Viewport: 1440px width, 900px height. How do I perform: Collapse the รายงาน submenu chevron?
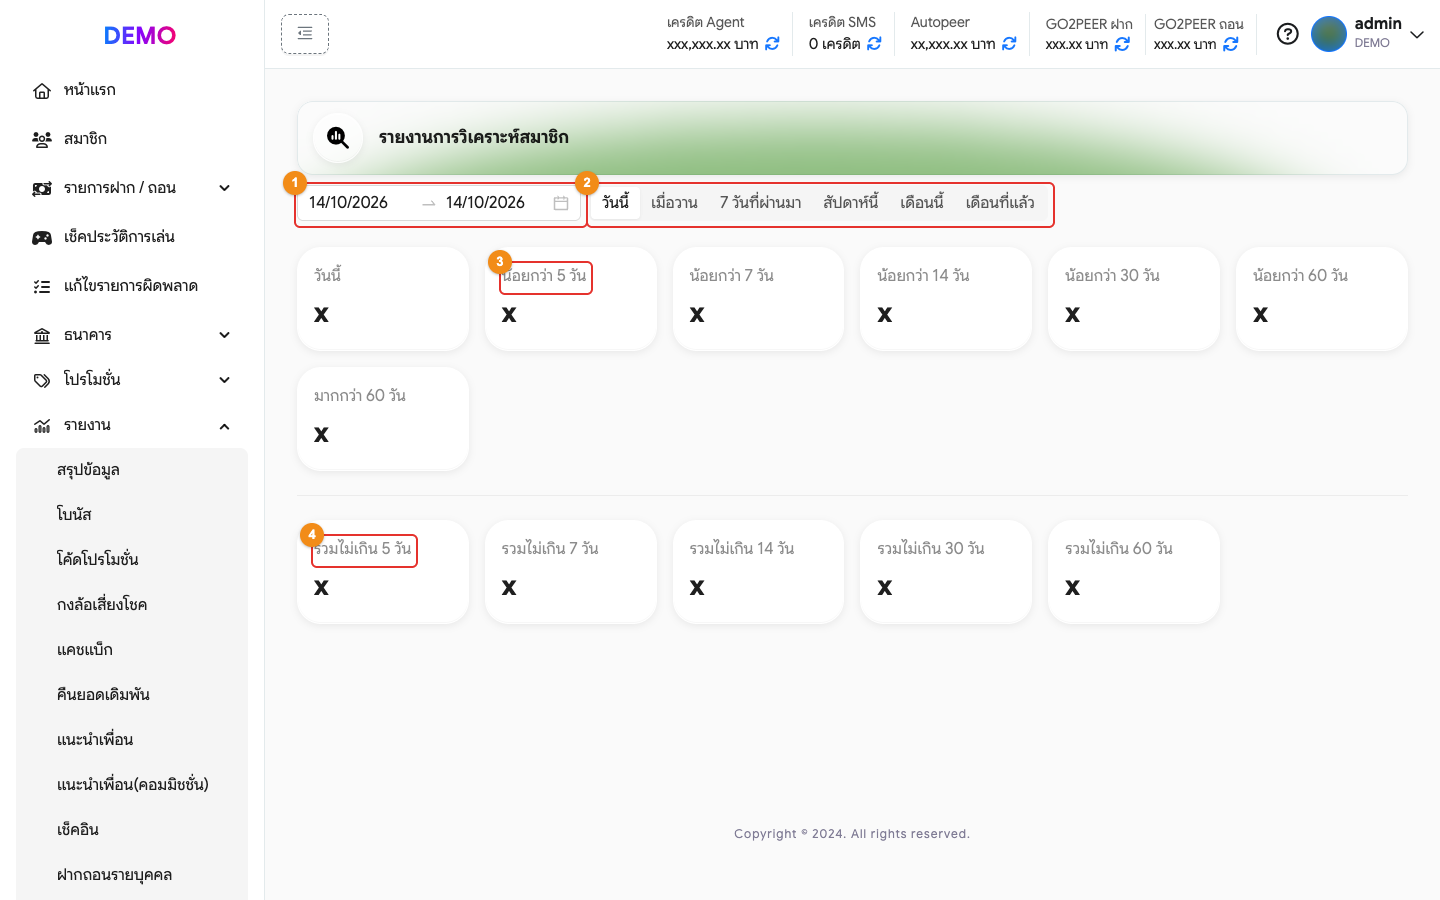[x=225, y=426]
